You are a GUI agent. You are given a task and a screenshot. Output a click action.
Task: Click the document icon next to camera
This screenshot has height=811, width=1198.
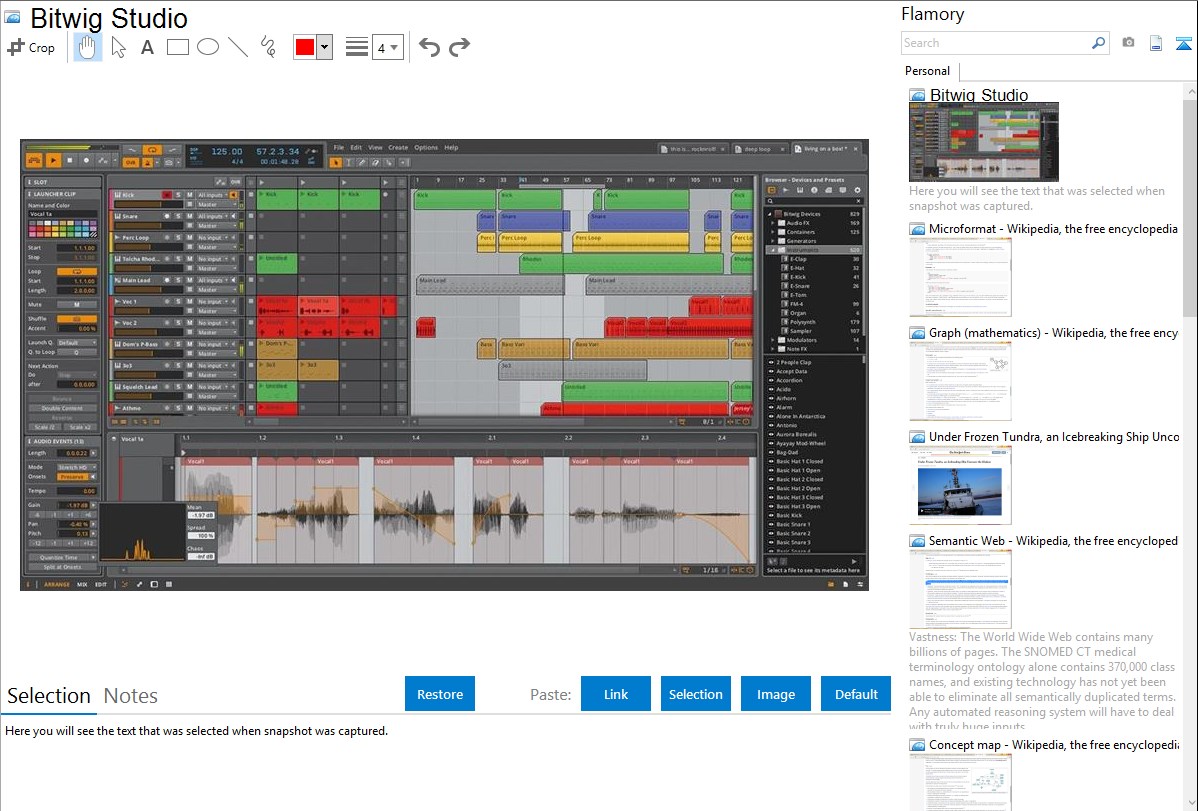tap(1156, 43)
